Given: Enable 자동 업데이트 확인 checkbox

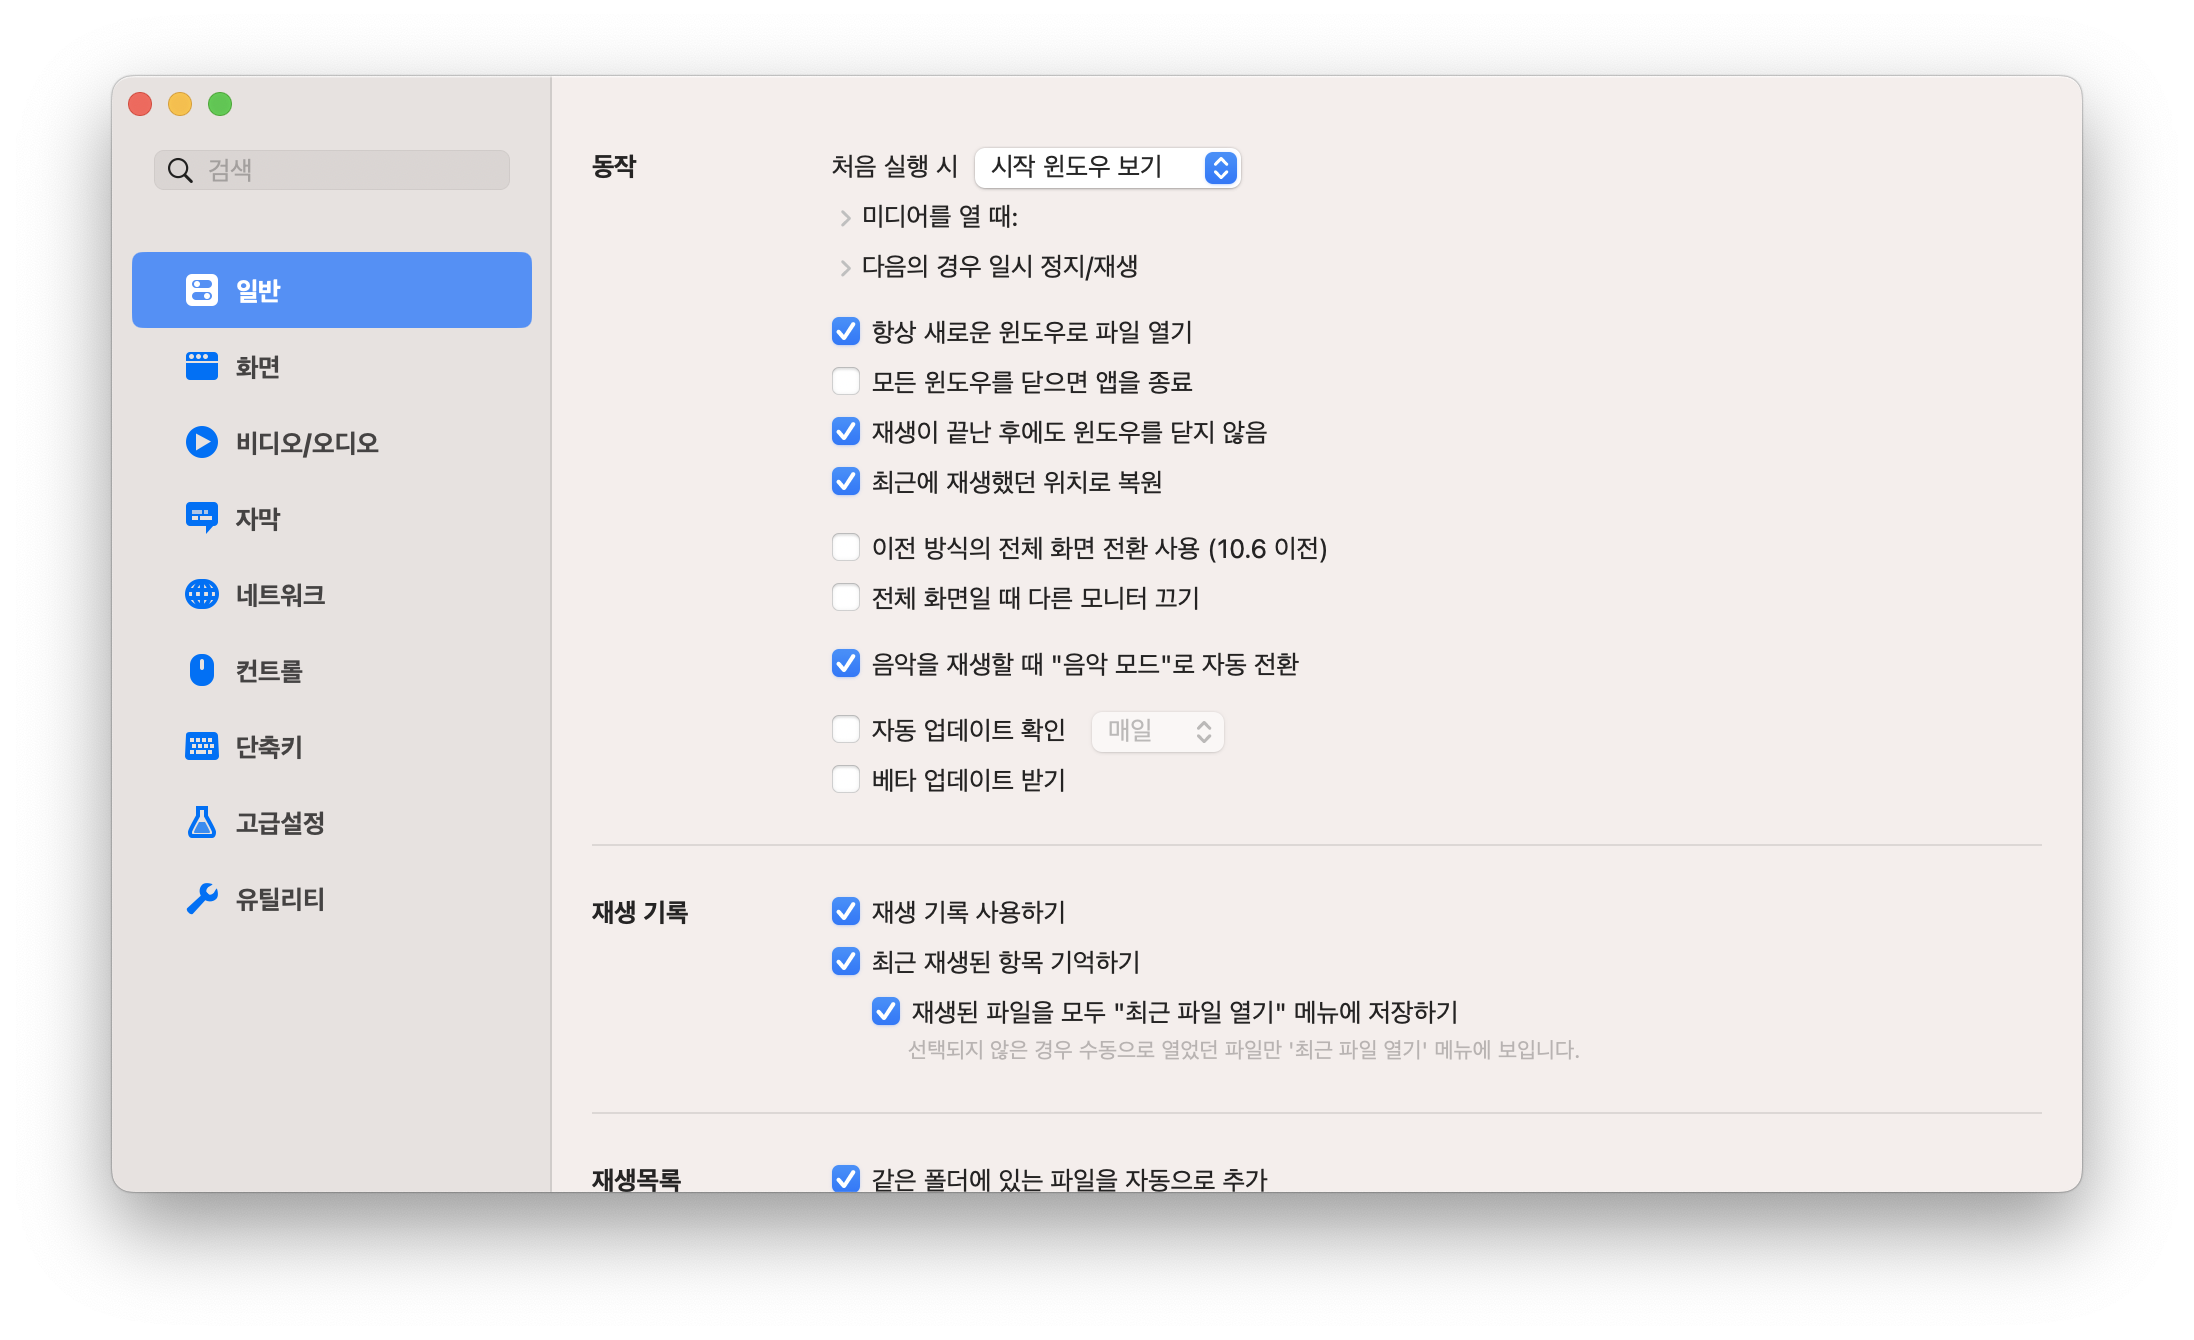Looking at the screenshot, I should coord(846,730).
